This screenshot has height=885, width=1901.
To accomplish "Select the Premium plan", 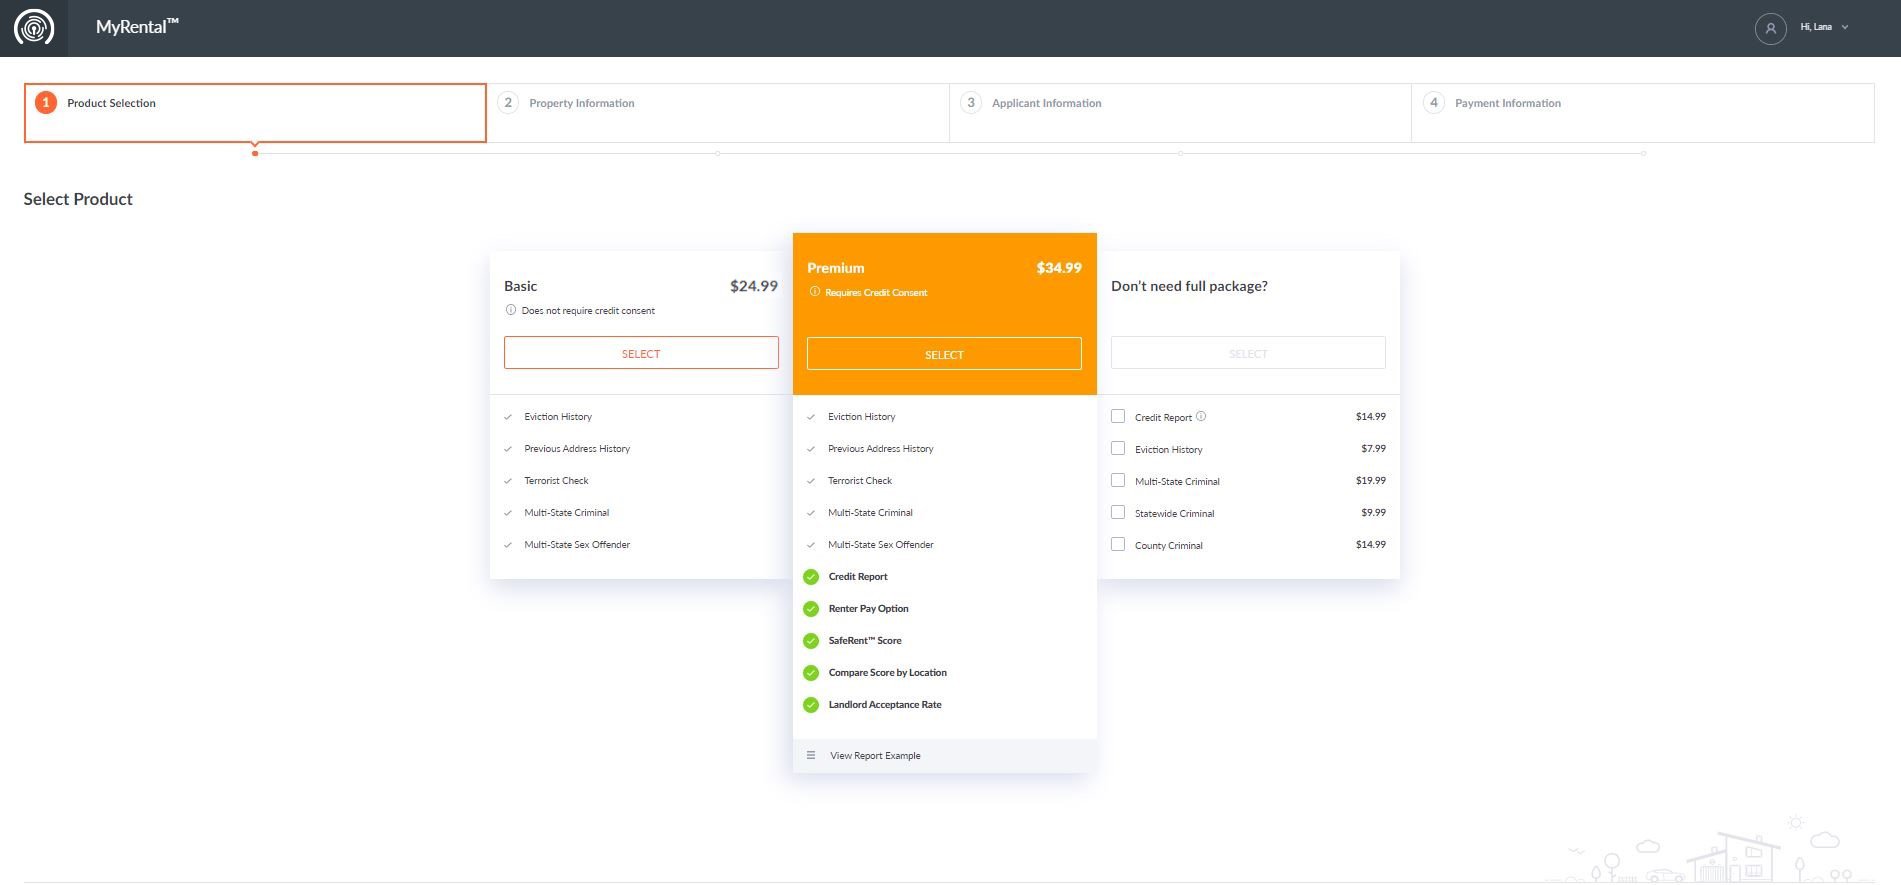I will click(944, 354).
